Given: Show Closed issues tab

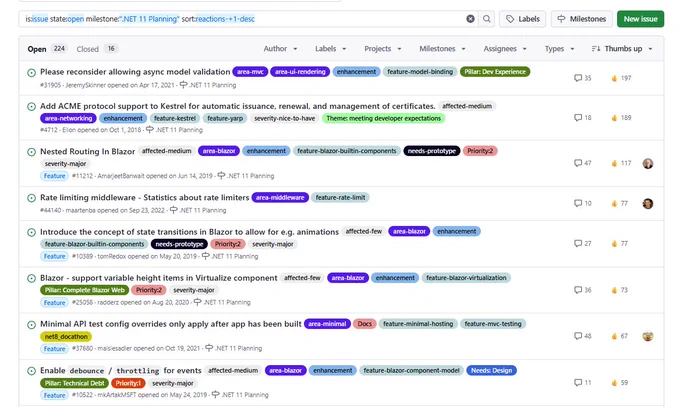Looking at the screenshot, I should (x=97, y=49).
